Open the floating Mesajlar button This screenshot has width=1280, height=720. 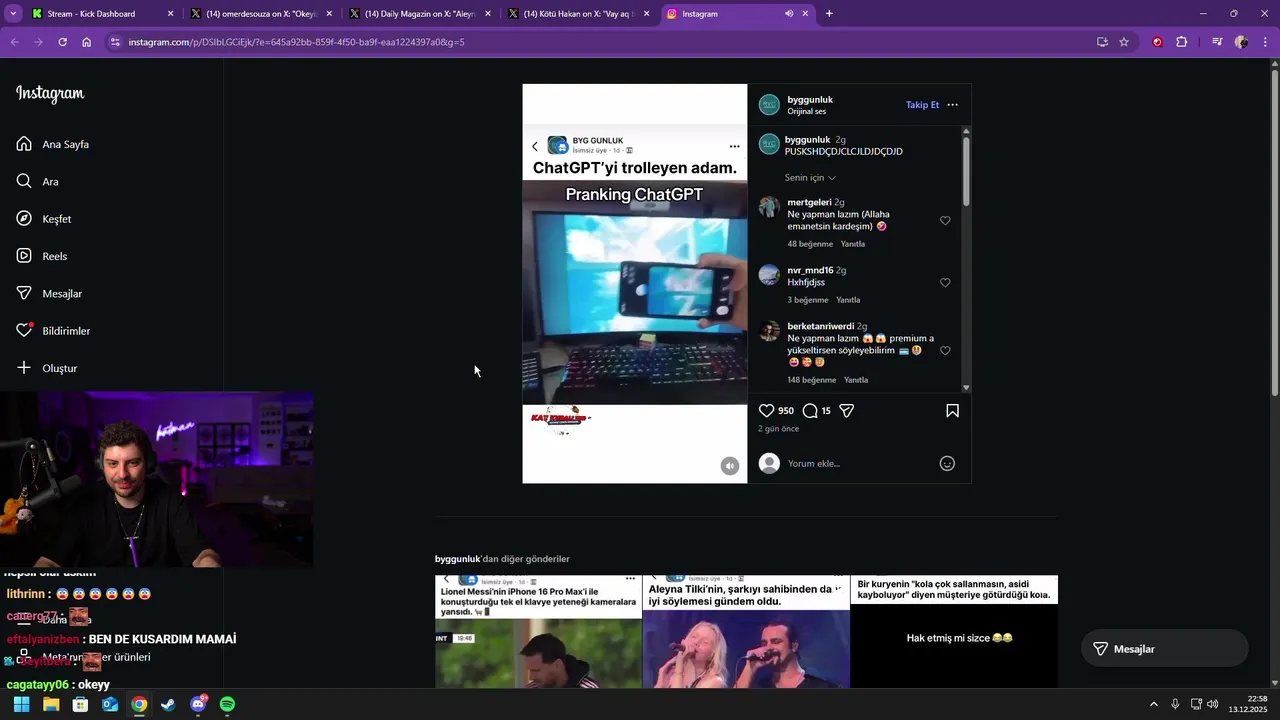point(1165,649)
